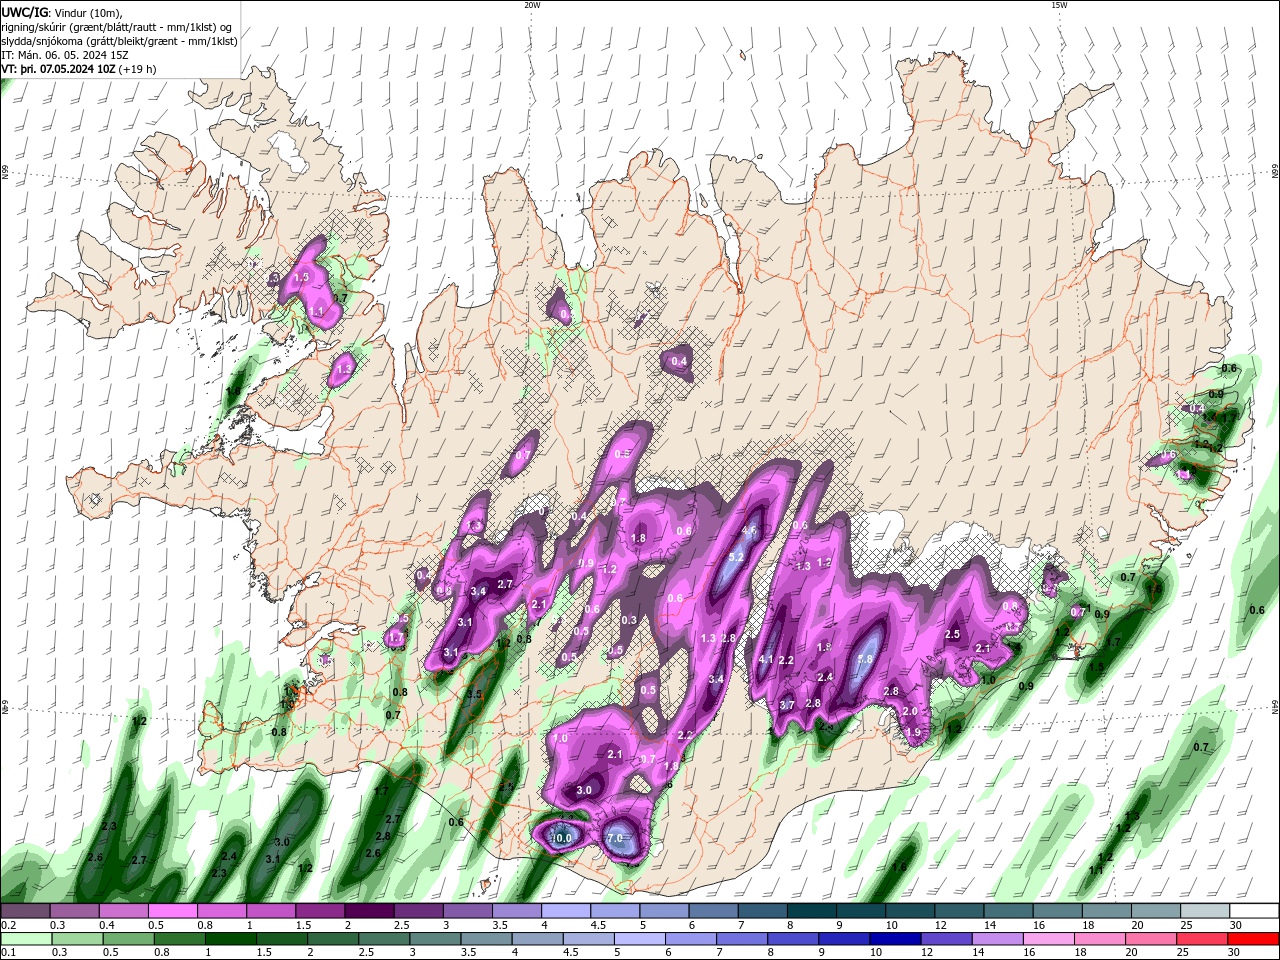Click the "5.8" snowfall value on the map
Screen dimensions: 1280x960
pyautogui.click(x=865, y=659)
